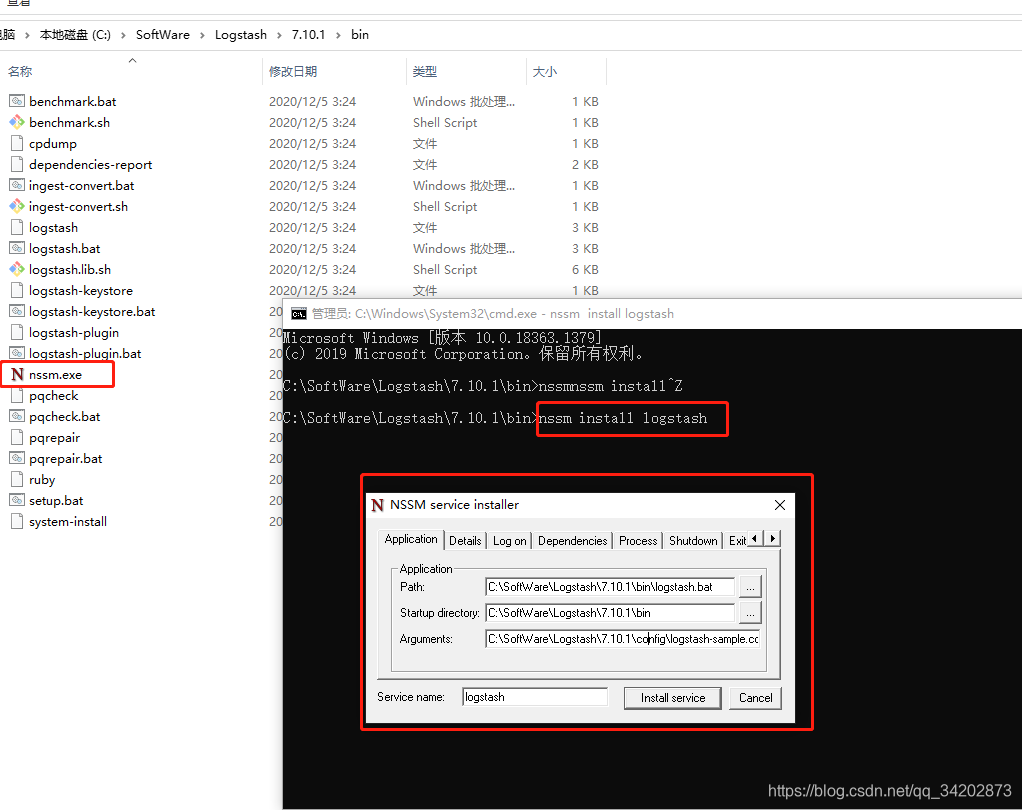The image size is (1022, 810).
Task: Click the logstash.lib.sh script icon
Action: tap(17, 269)
